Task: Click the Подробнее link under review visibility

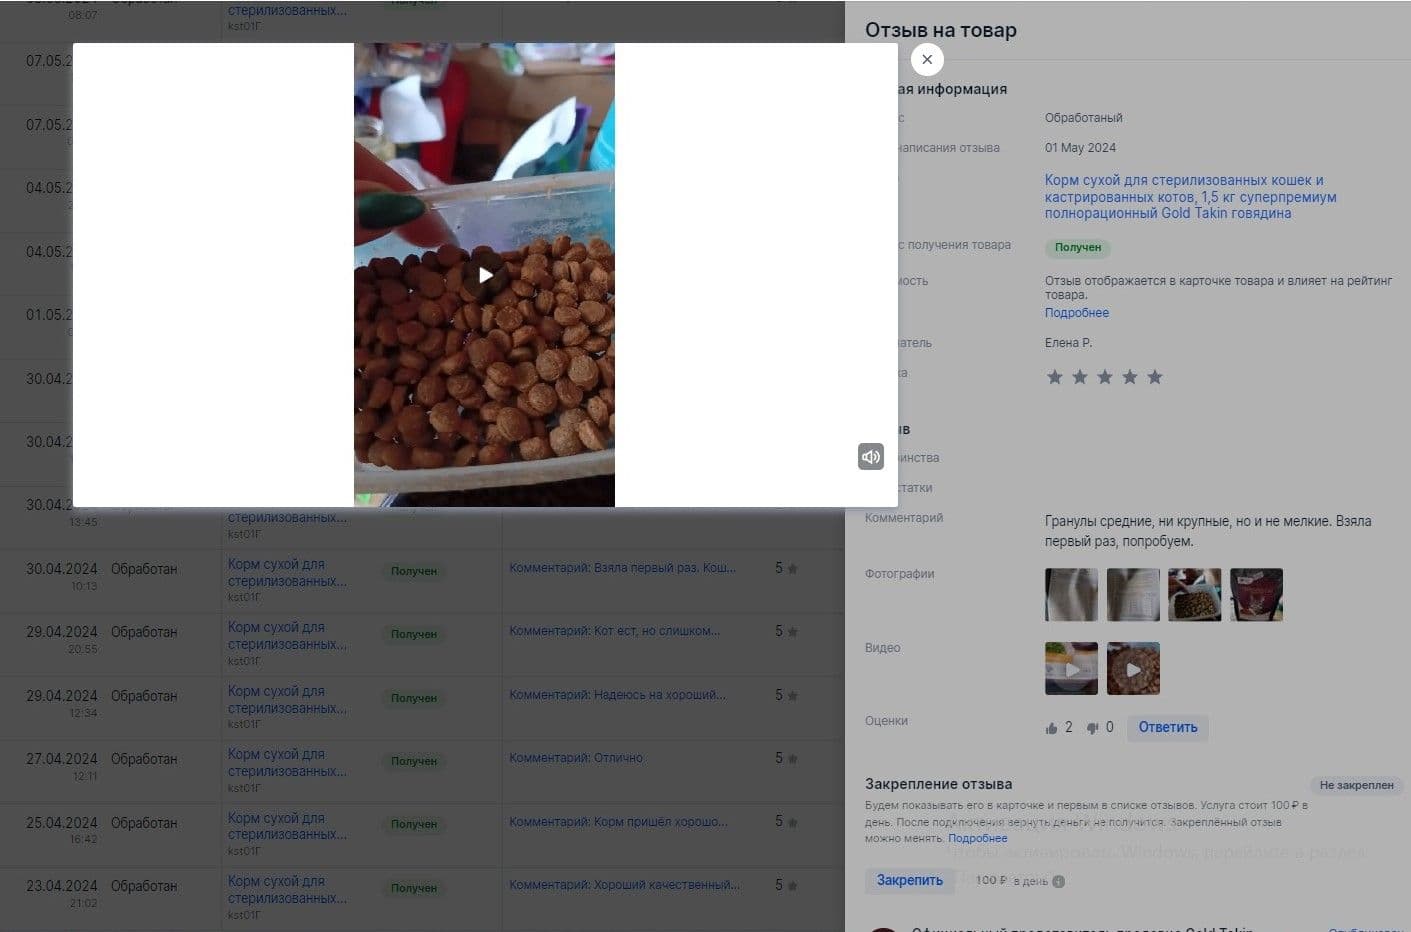Action: point(1076,313)
